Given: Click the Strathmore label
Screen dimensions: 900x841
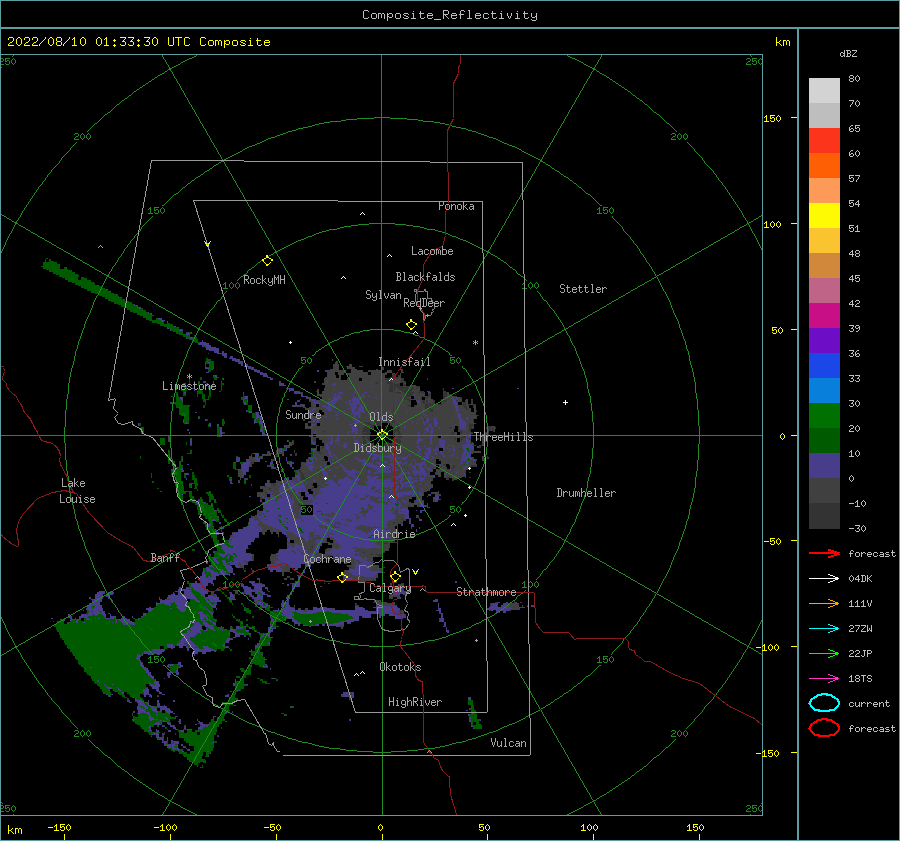Looking at the screenshot, I should click(x=486, y=592).
